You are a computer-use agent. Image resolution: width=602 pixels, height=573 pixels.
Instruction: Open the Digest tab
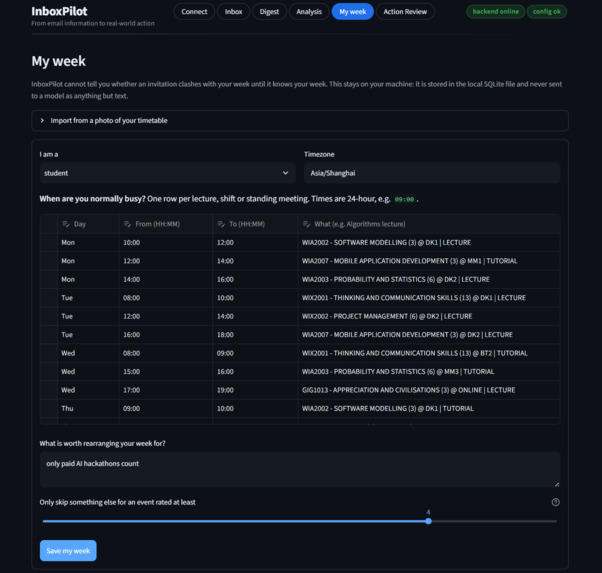coord(269,12)
